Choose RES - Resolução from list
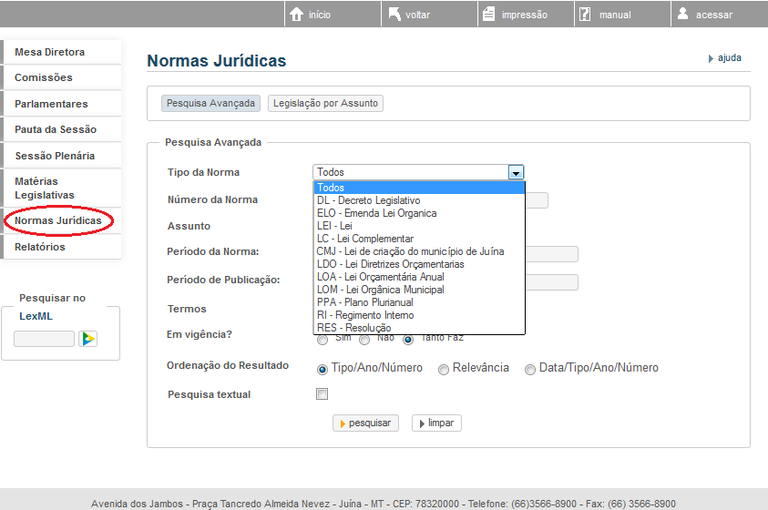The width and height of the screenshot is (768, 510). [x=354, y=328]
